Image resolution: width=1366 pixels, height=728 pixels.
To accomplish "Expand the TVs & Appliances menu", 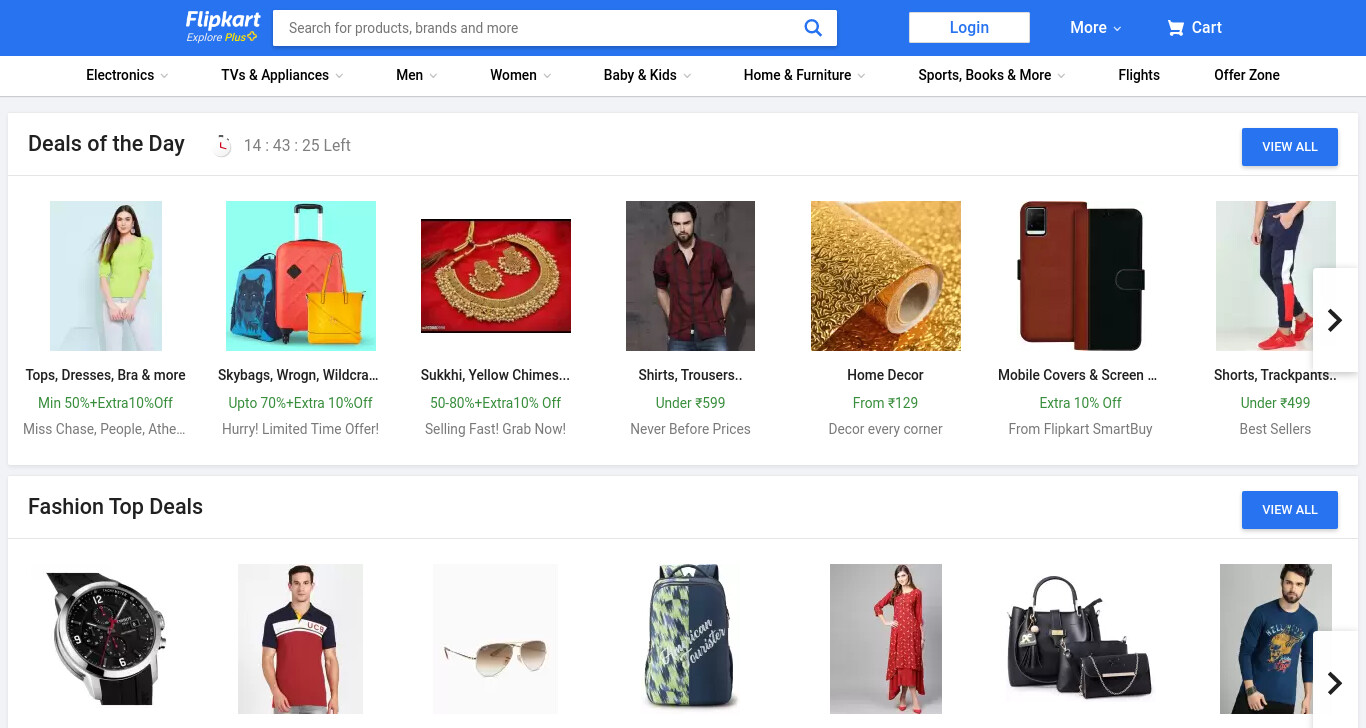I will 282,75.
